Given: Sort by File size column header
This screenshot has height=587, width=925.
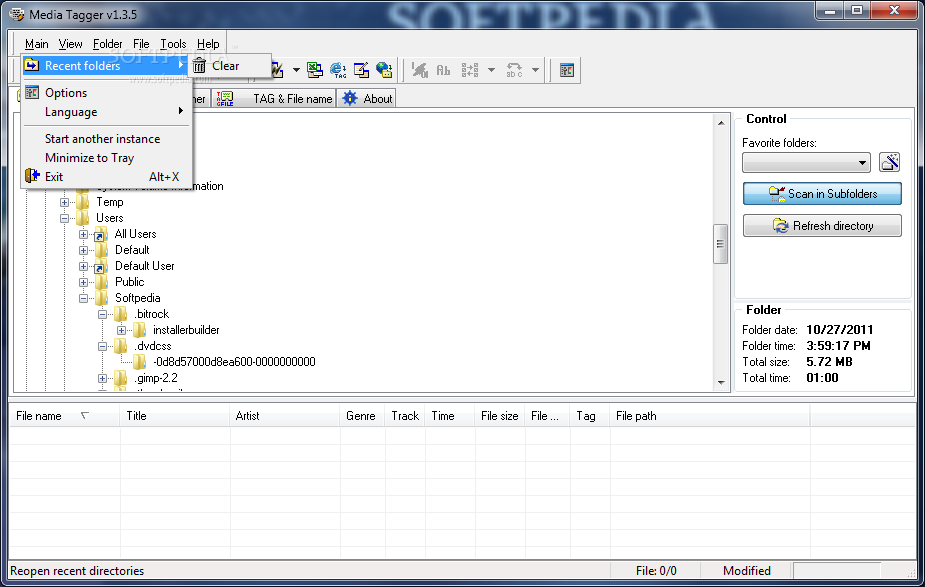Looking at the screenshot, I should [x=499, y=416].
